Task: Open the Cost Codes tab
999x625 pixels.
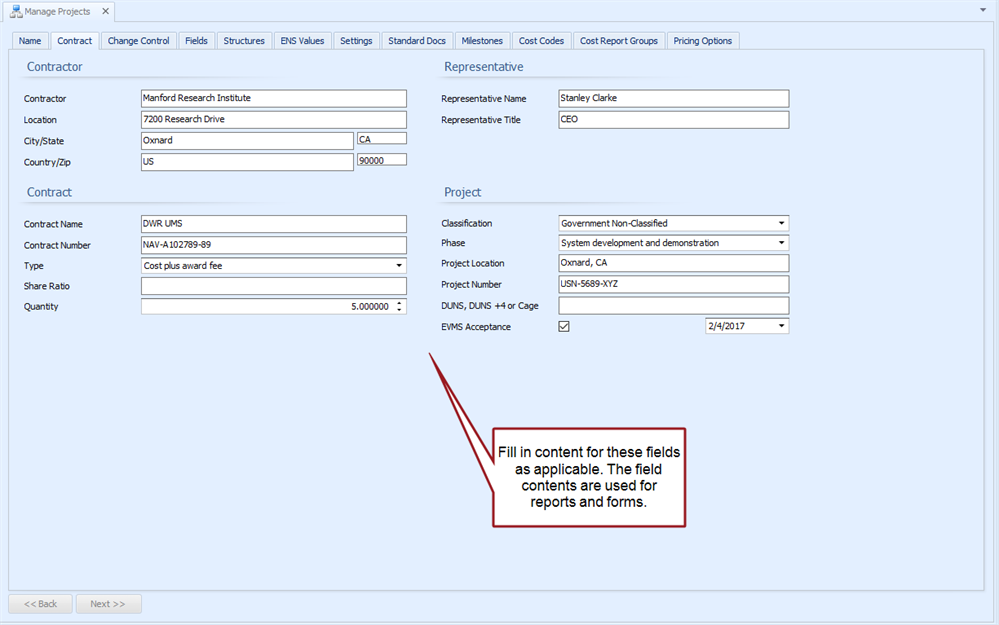Action: [541, 41]
